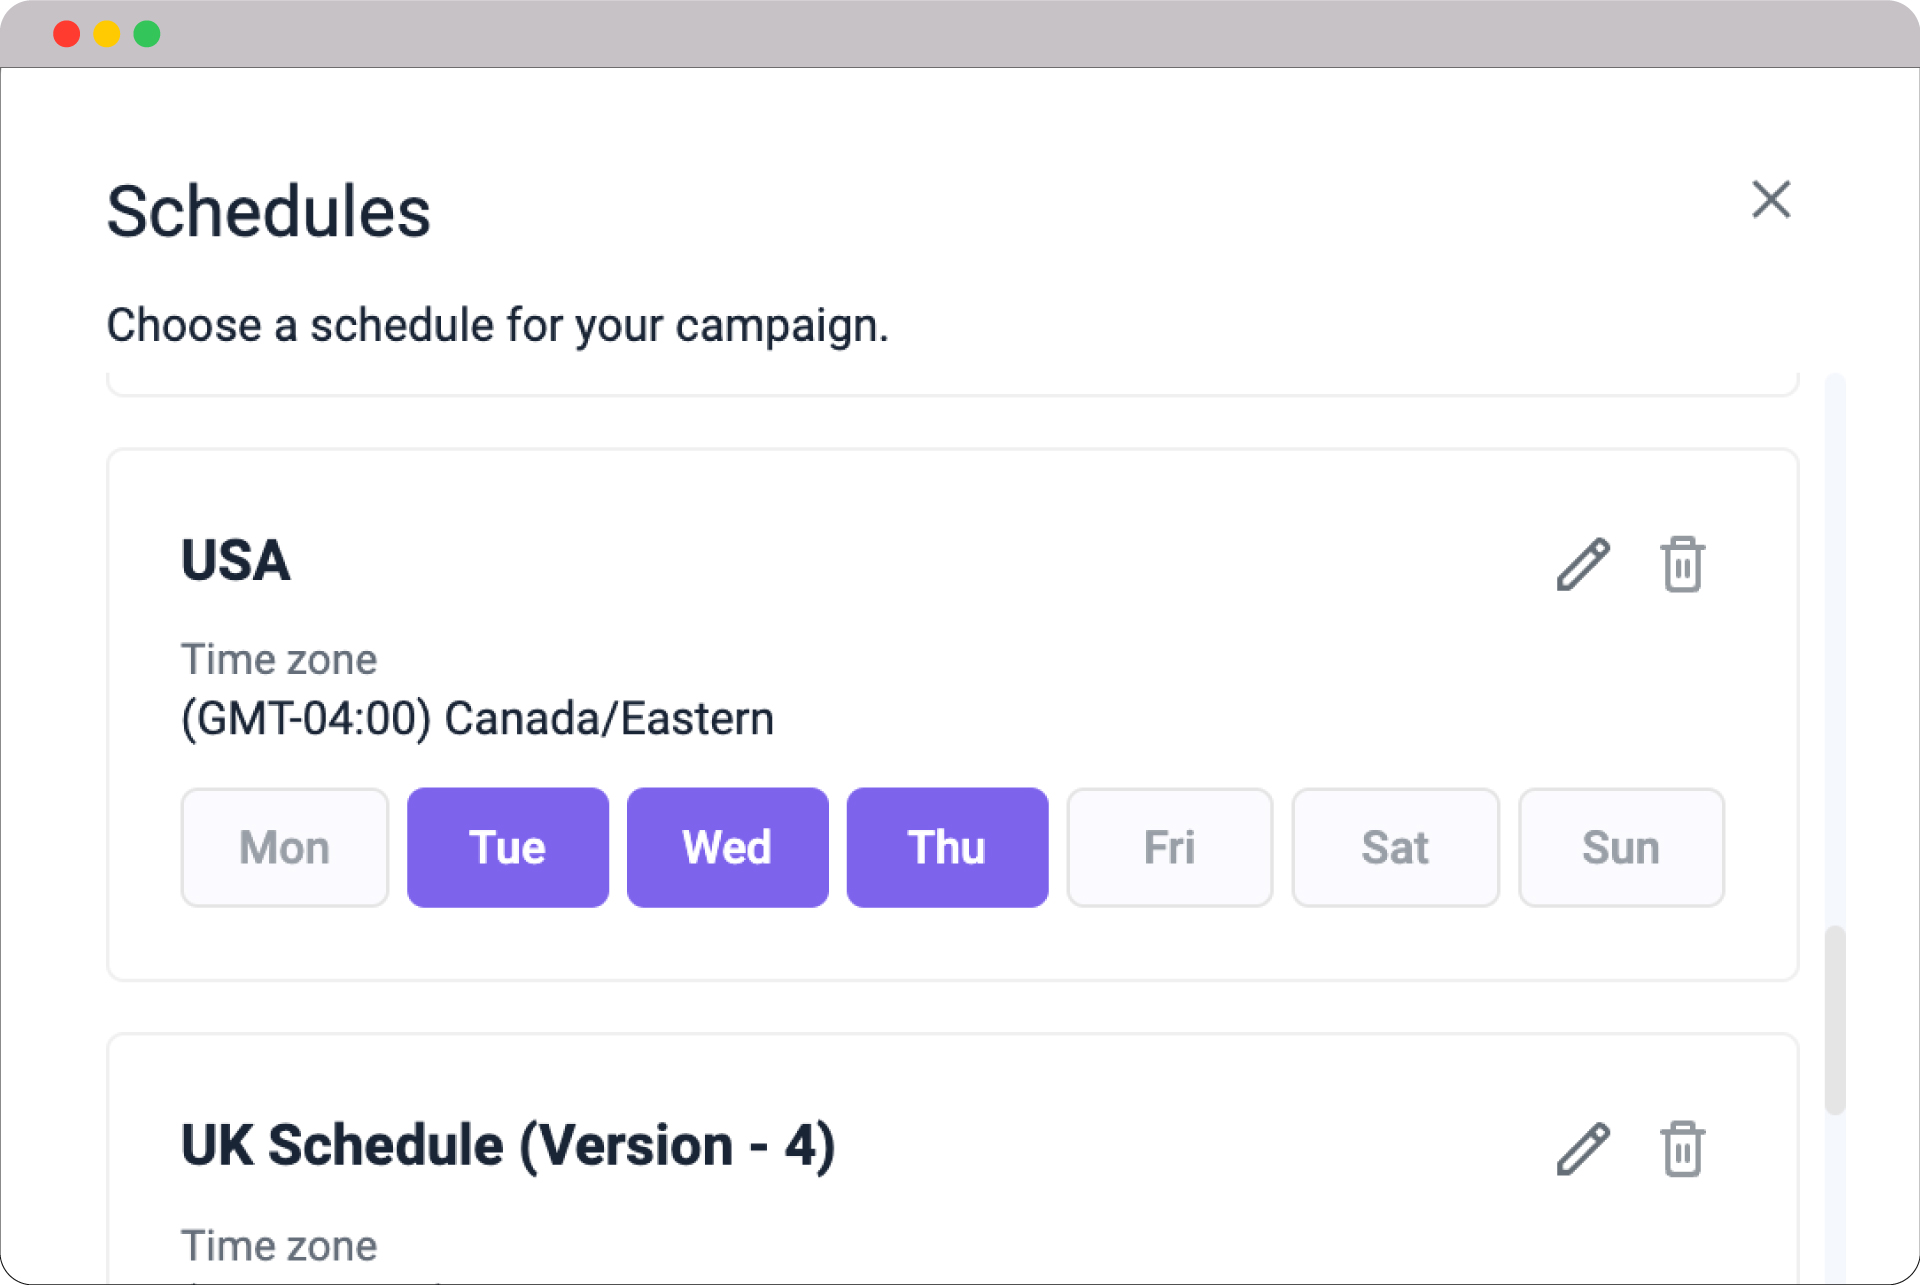
Task: Click the (GMT-04:00) Canada/Eastern time zone text
Action: coord(477,717)
